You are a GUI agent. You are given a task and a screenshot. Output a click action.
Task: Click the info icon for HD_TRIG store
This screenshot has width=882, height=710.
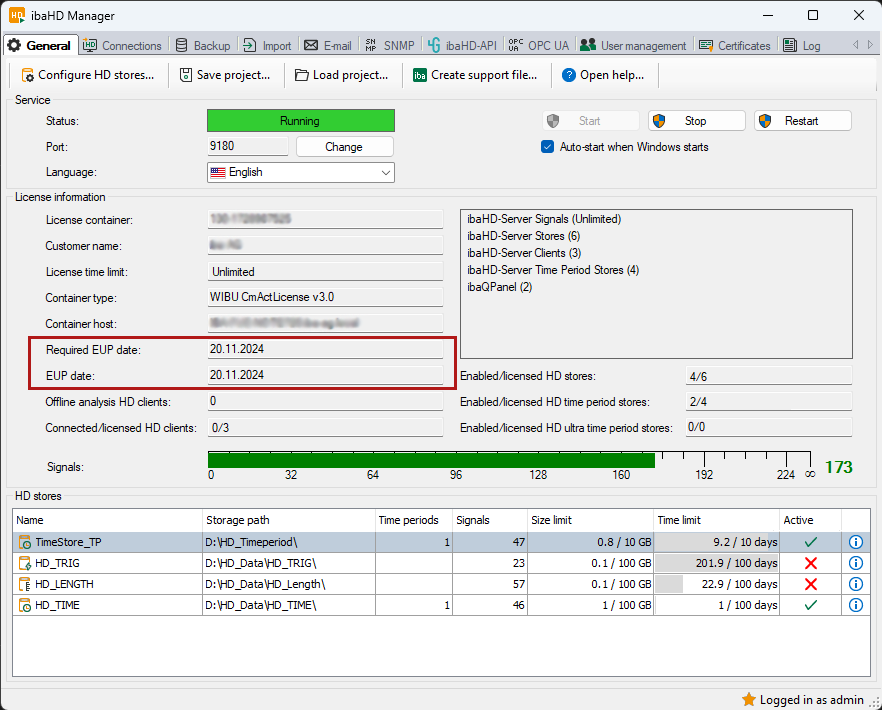point(855,563)
